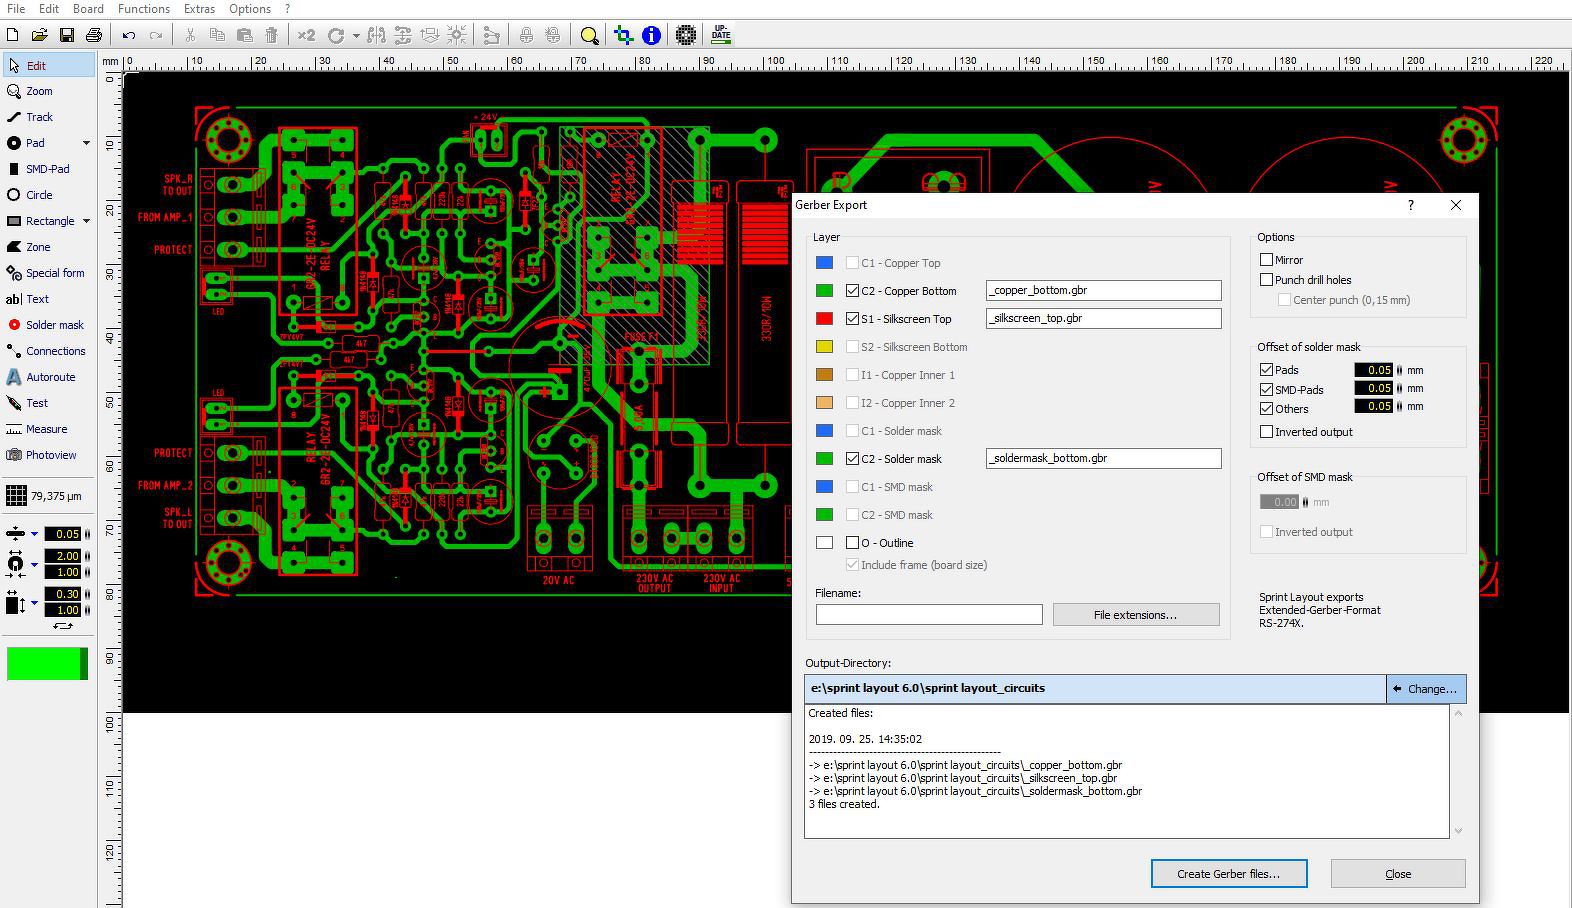Open the pad size presets dropdown

coord(34,565)
